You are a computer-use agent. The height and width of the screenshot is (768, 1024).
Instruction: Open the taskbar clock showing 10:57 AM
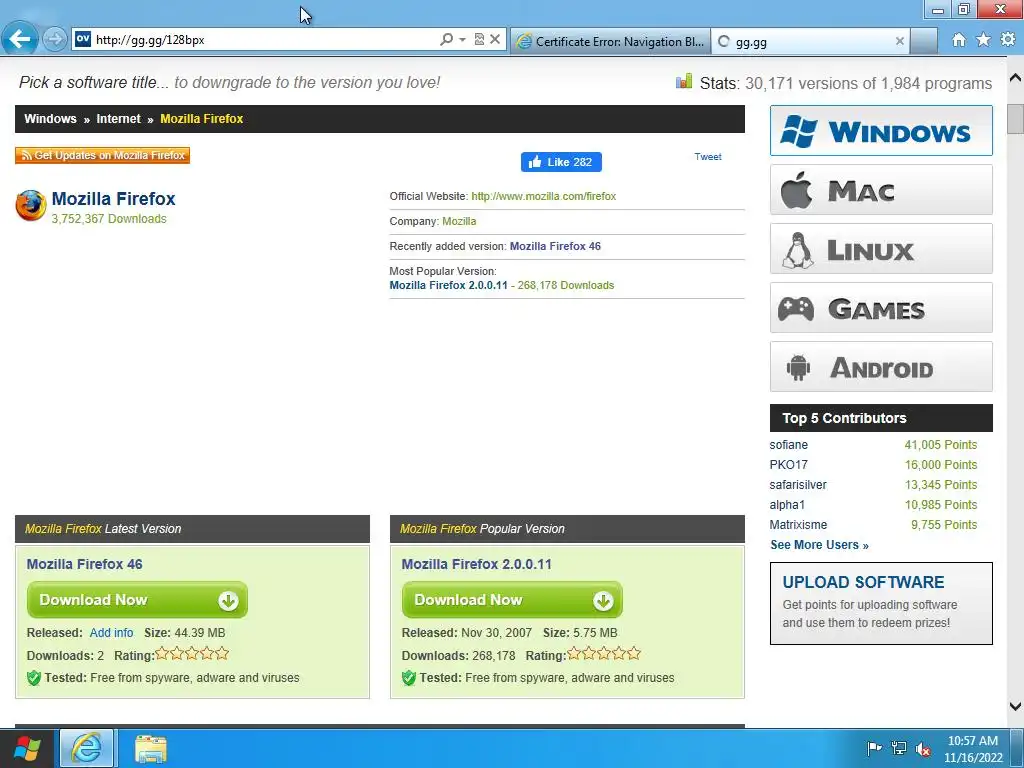pos(972,749)
